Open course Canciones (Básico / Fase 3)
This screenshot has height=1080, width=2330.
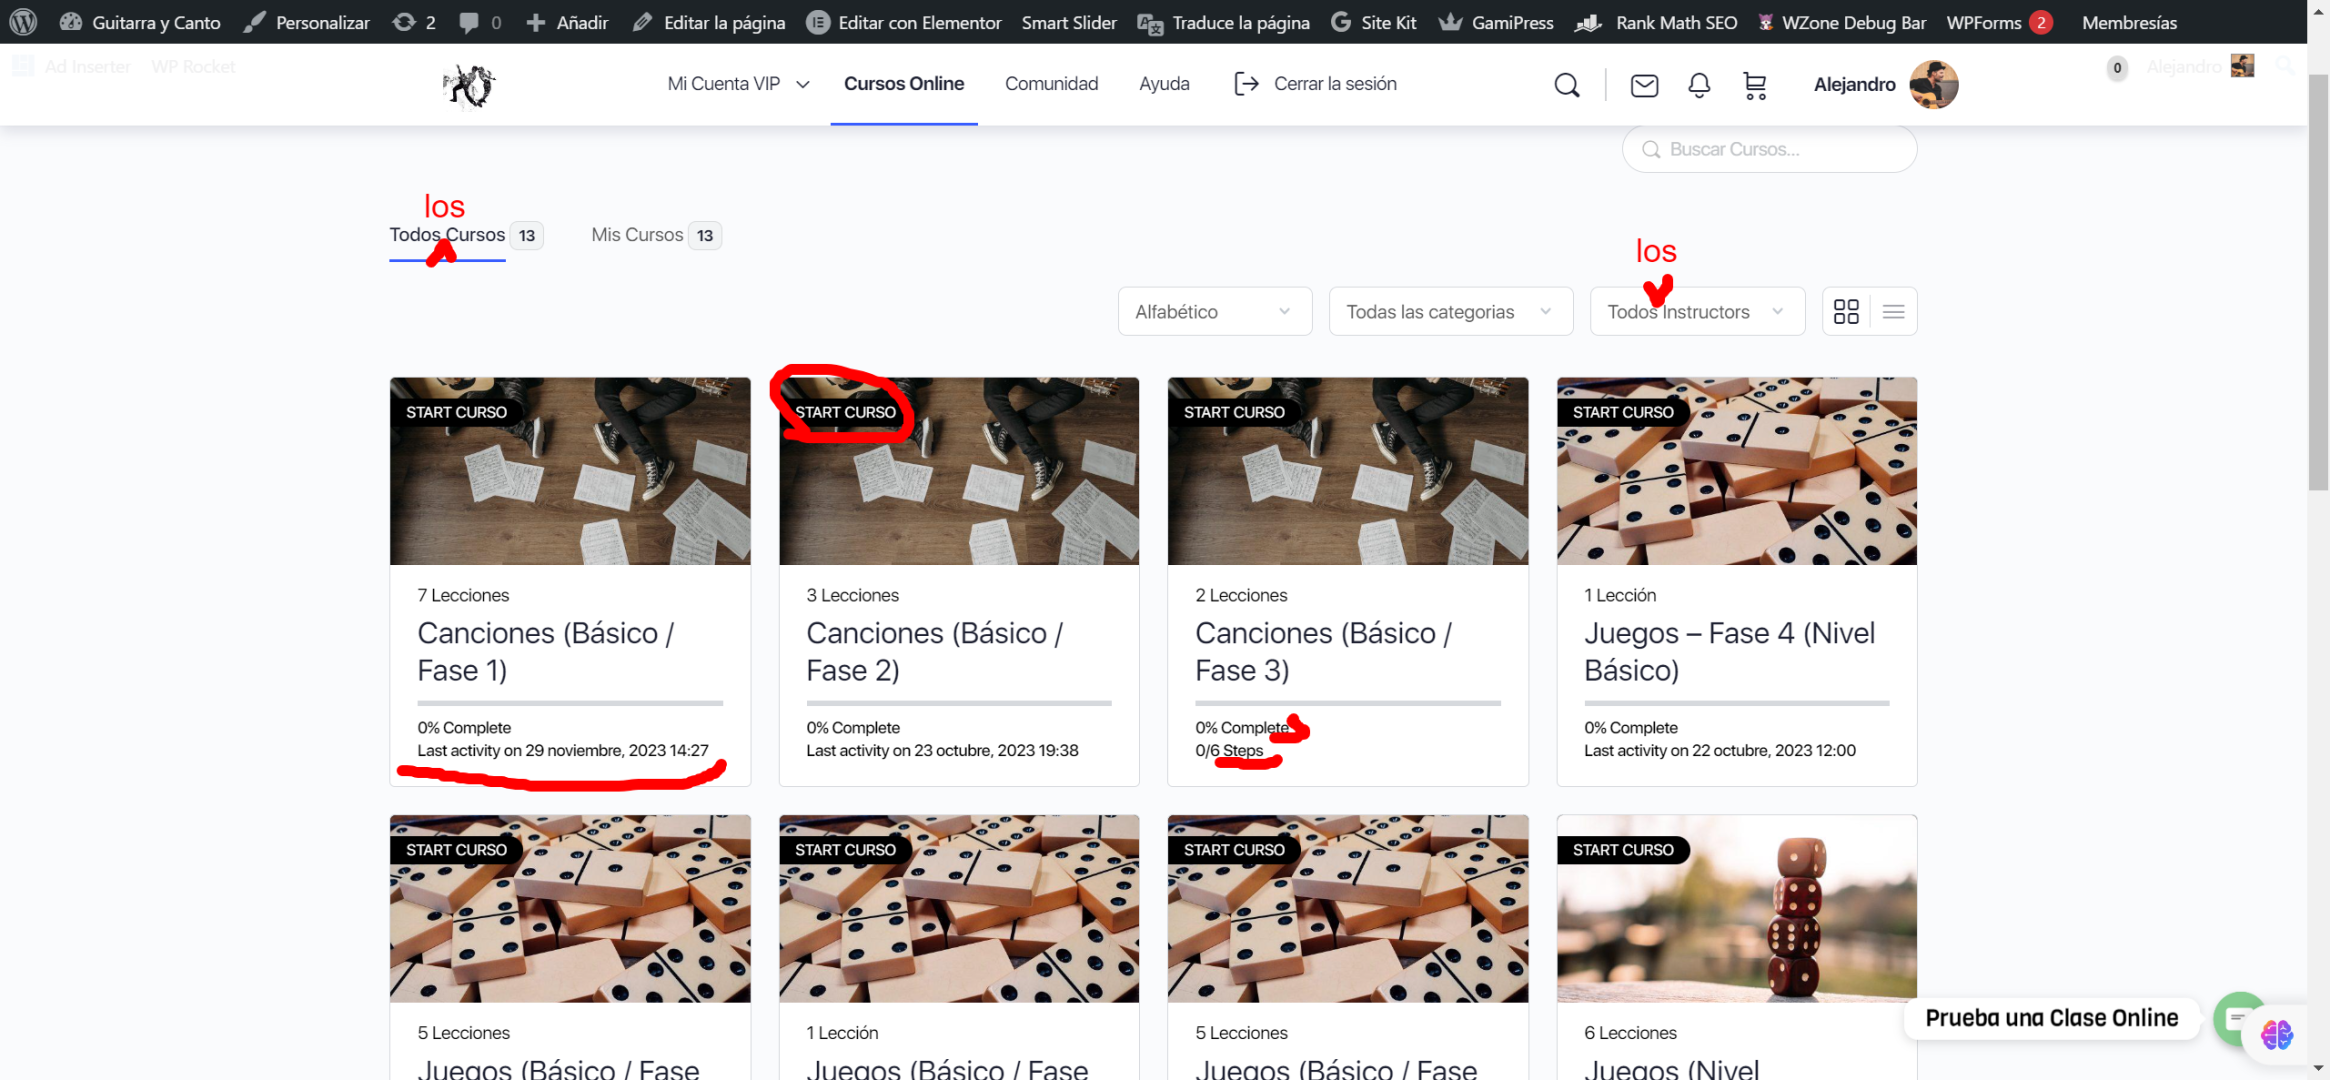tap(1324, 652)
